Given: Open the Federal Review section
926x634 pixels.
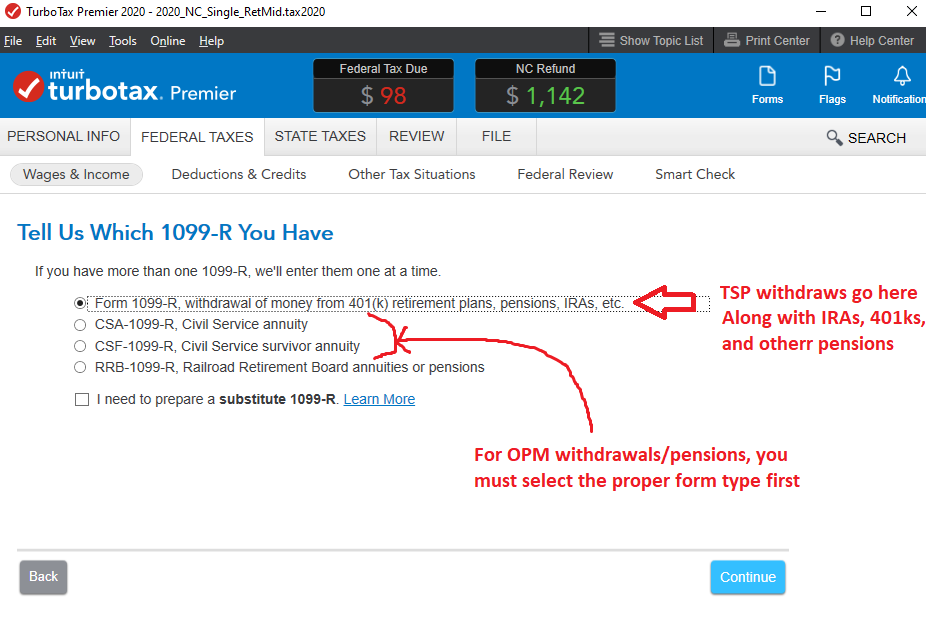Looking at the screenshot, I should coord(565,174).
